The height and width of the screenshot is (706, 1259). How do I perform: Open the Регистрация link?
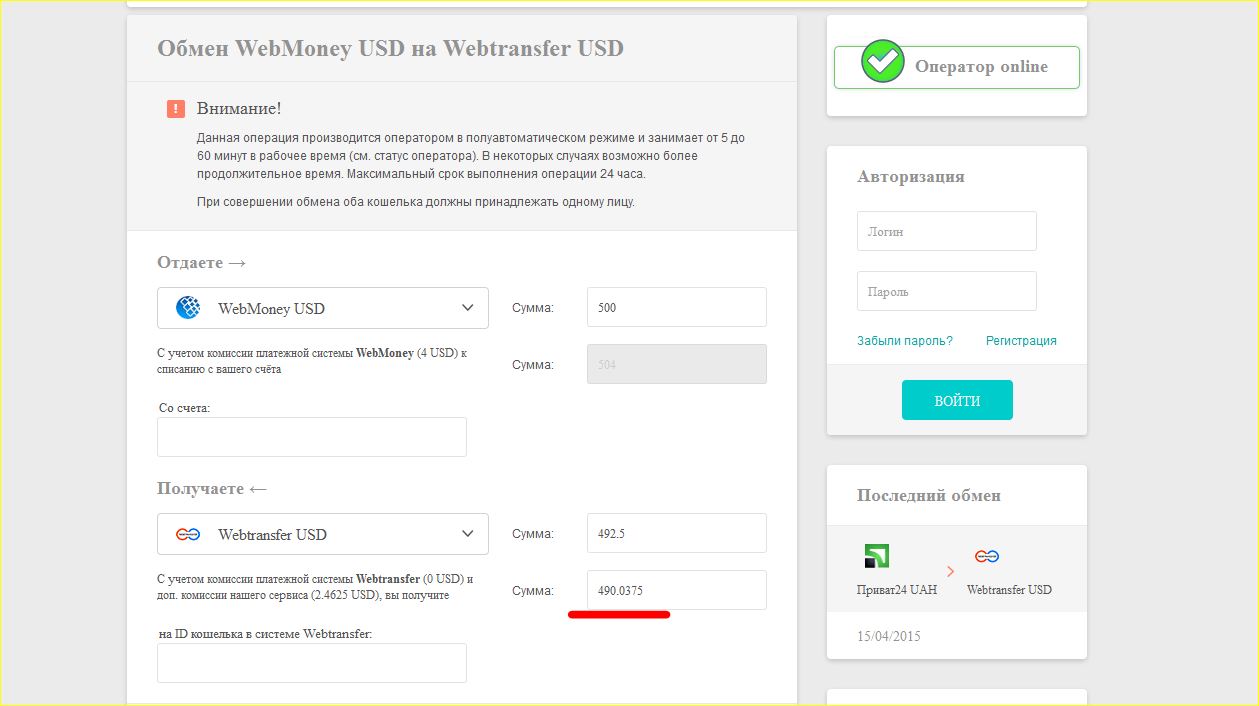pos(1021,340)
